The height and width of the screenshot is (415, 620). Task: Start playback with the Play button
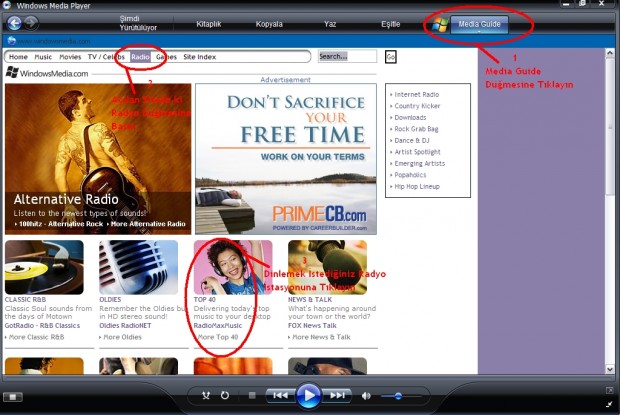(x=309, y=395)
